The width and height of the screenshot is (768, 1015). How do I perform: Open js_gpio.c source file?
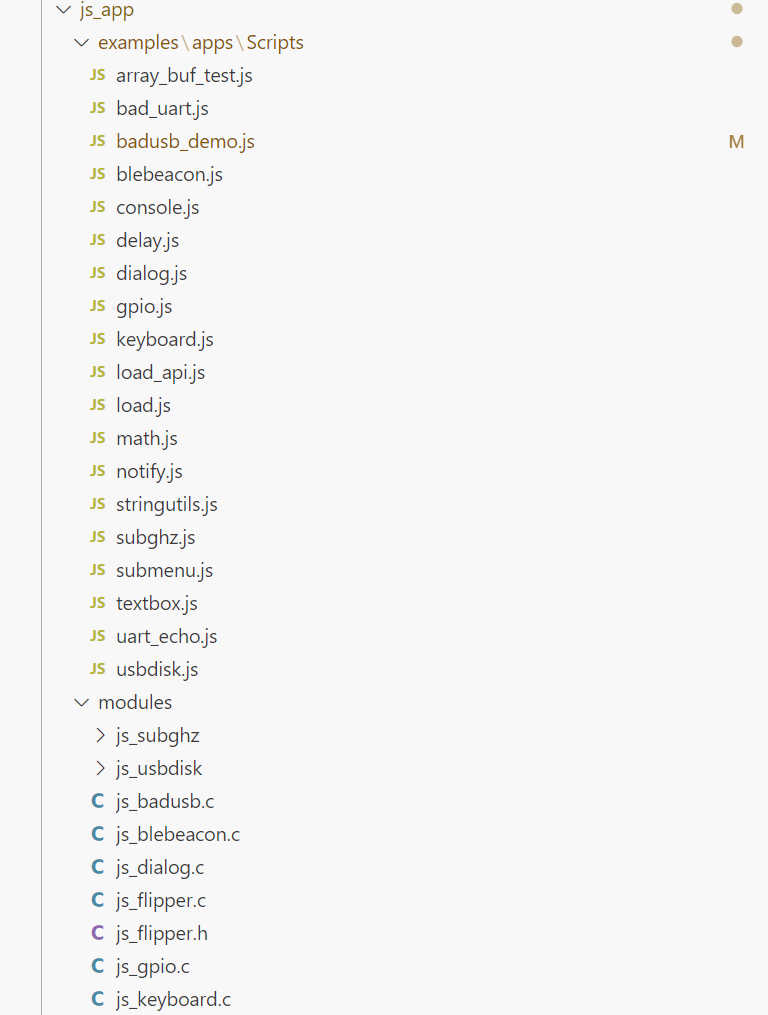(x=153, y=967)
